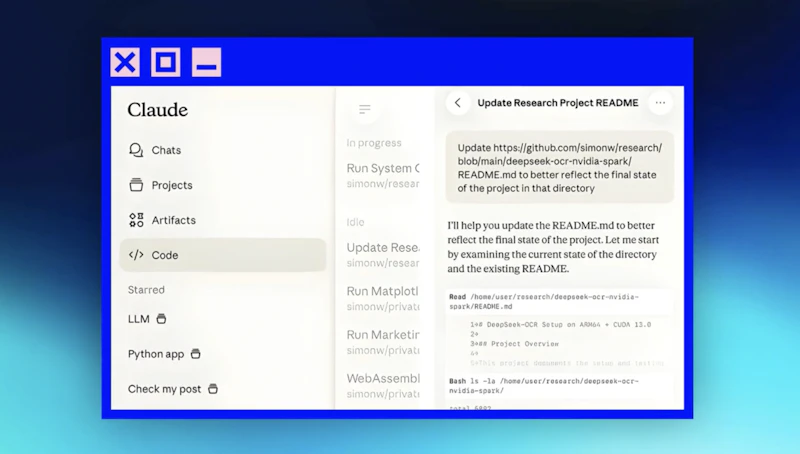Click the Read README.md tool output block
This screenshot has height=454, width=800.
point(560,330)
